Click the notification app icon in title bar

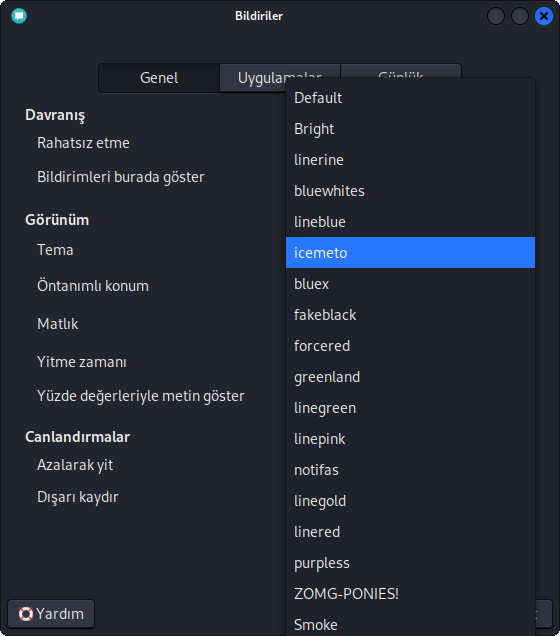pos(19,16)
